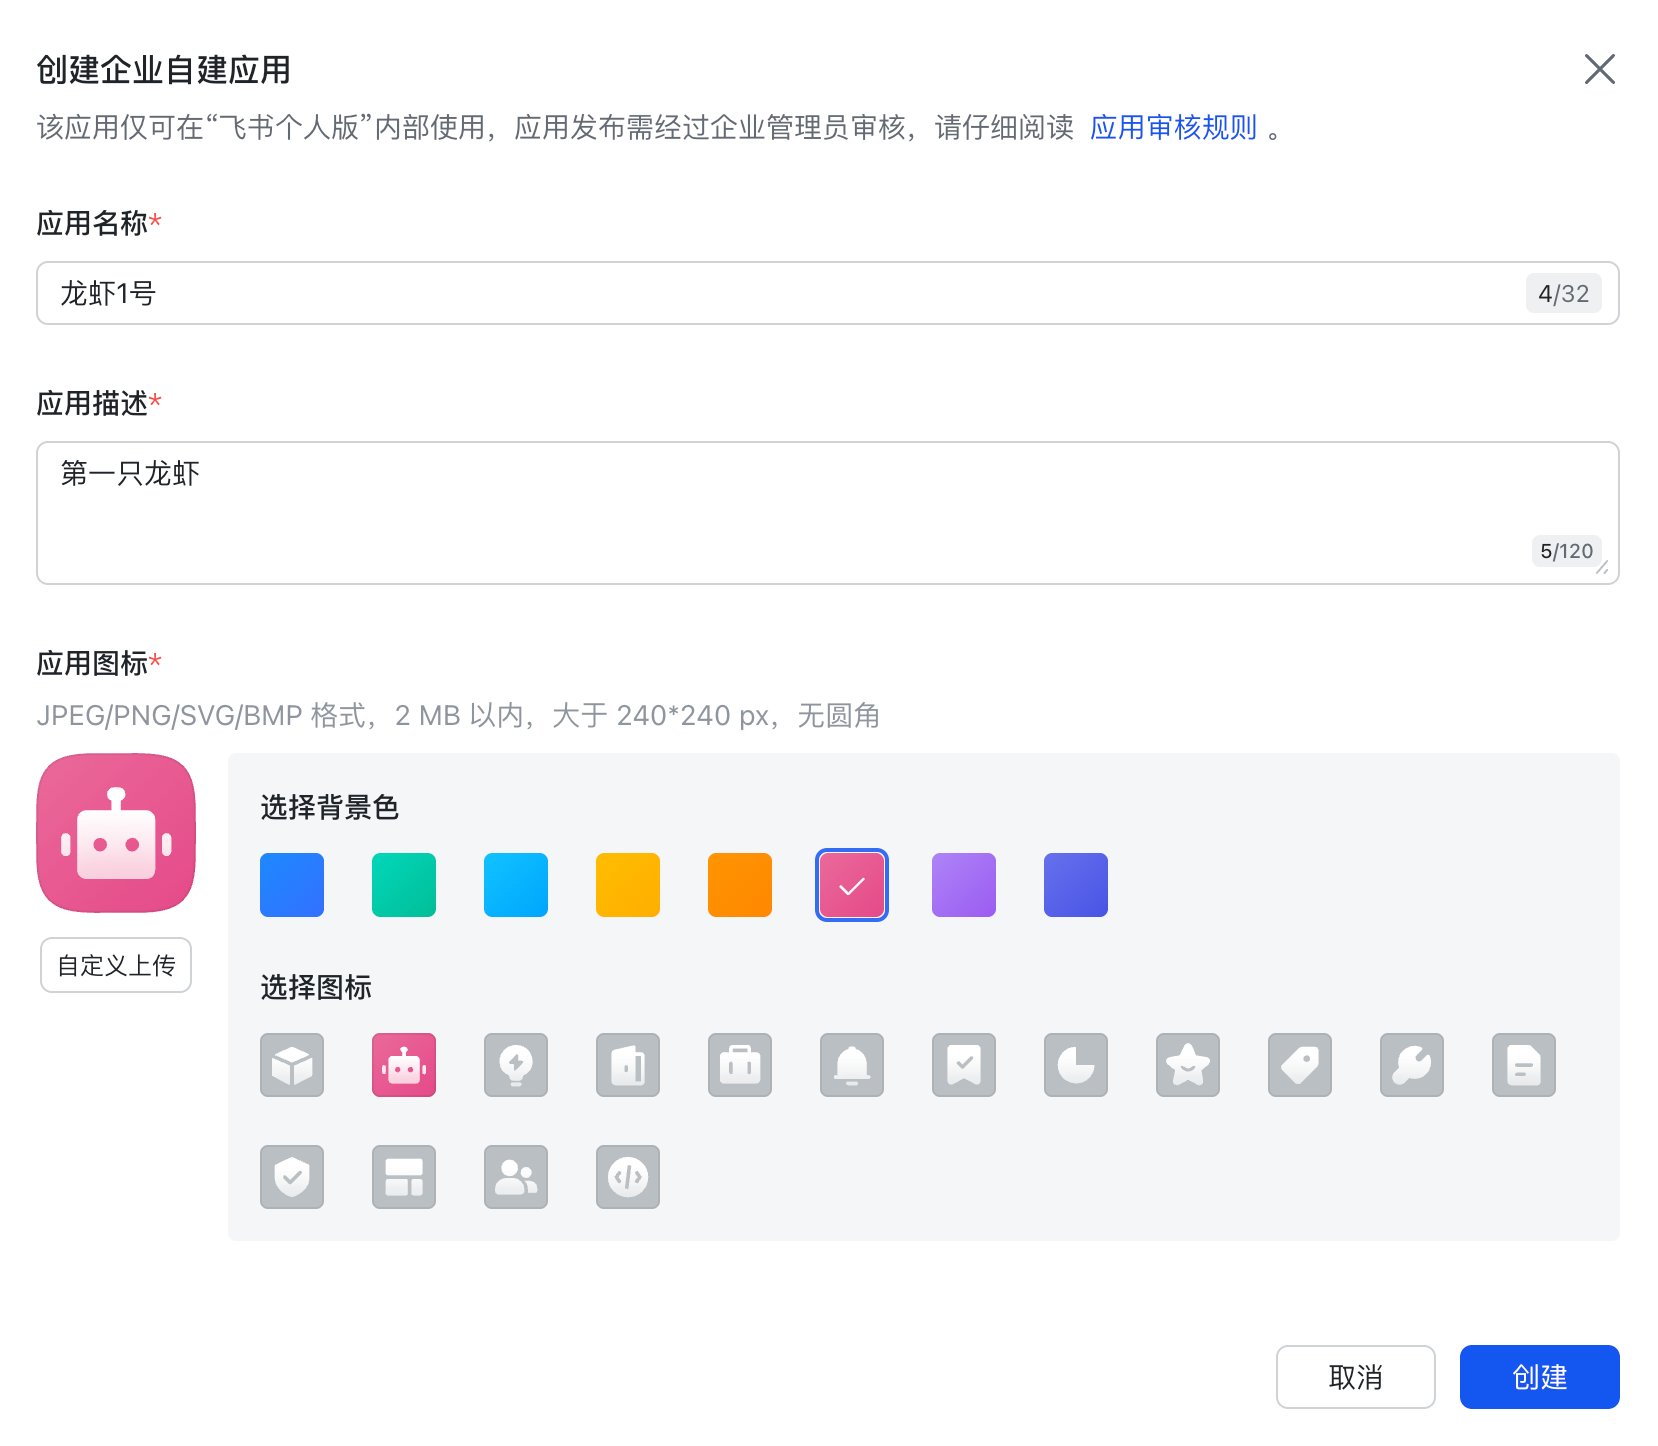Choose the blue background color

tap(292, 885)
